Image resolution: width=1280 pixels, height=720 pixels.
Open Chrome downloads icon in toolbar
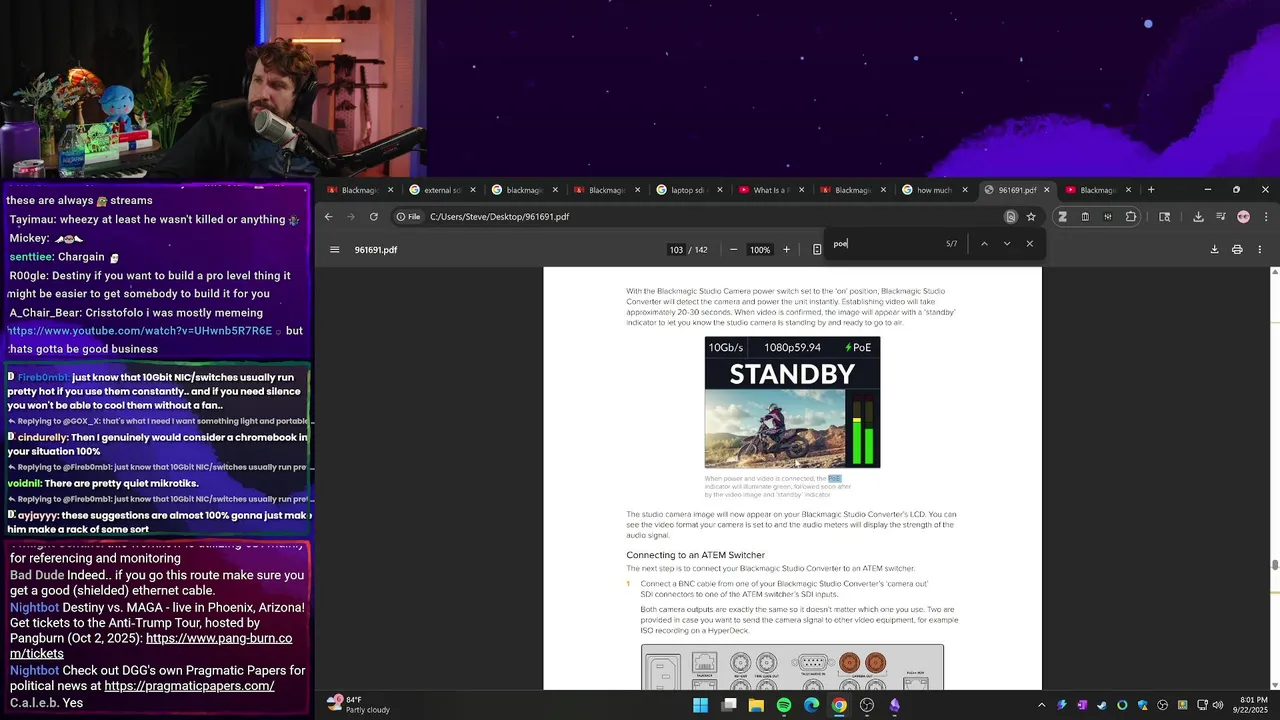click(x=1198, y=217)
